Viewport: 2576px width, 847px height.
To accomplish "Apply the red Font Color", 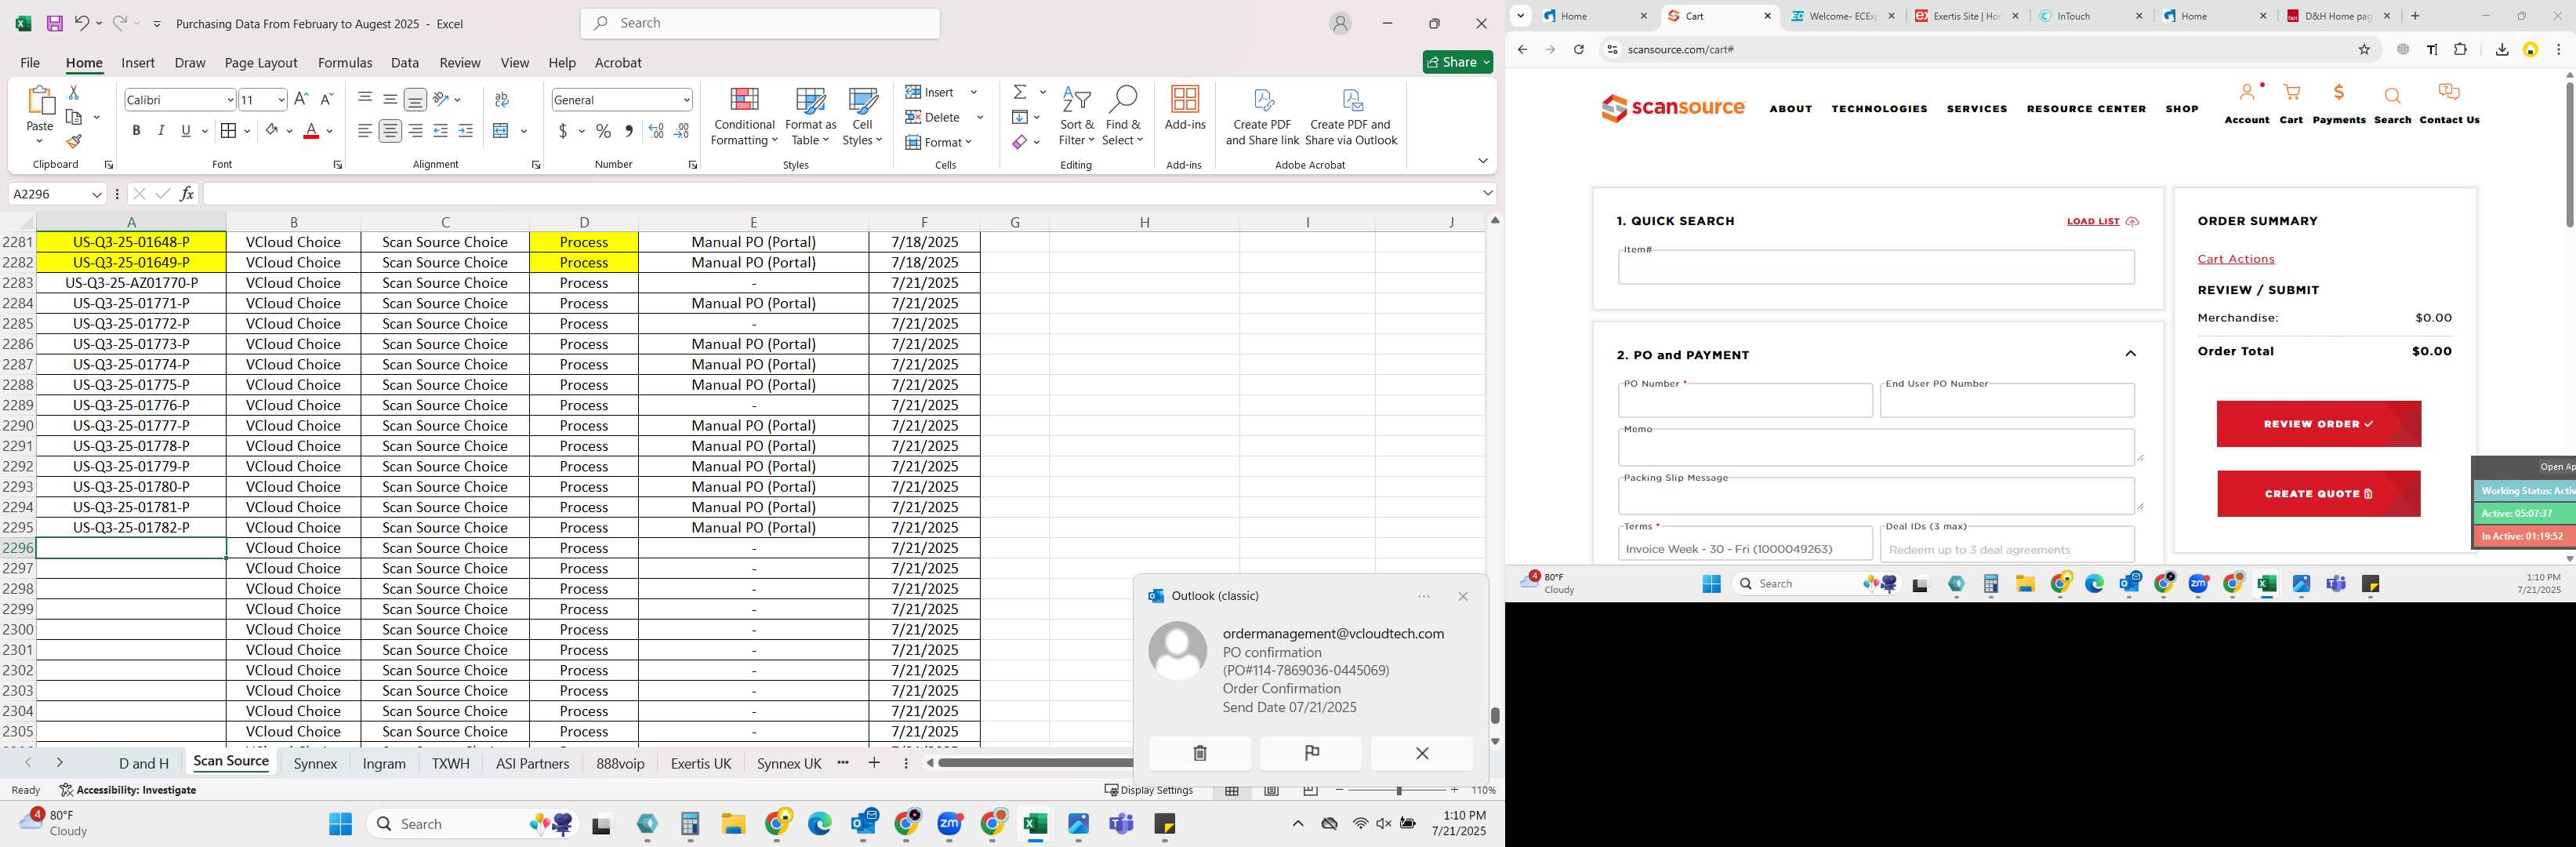I will pos(311,131).
